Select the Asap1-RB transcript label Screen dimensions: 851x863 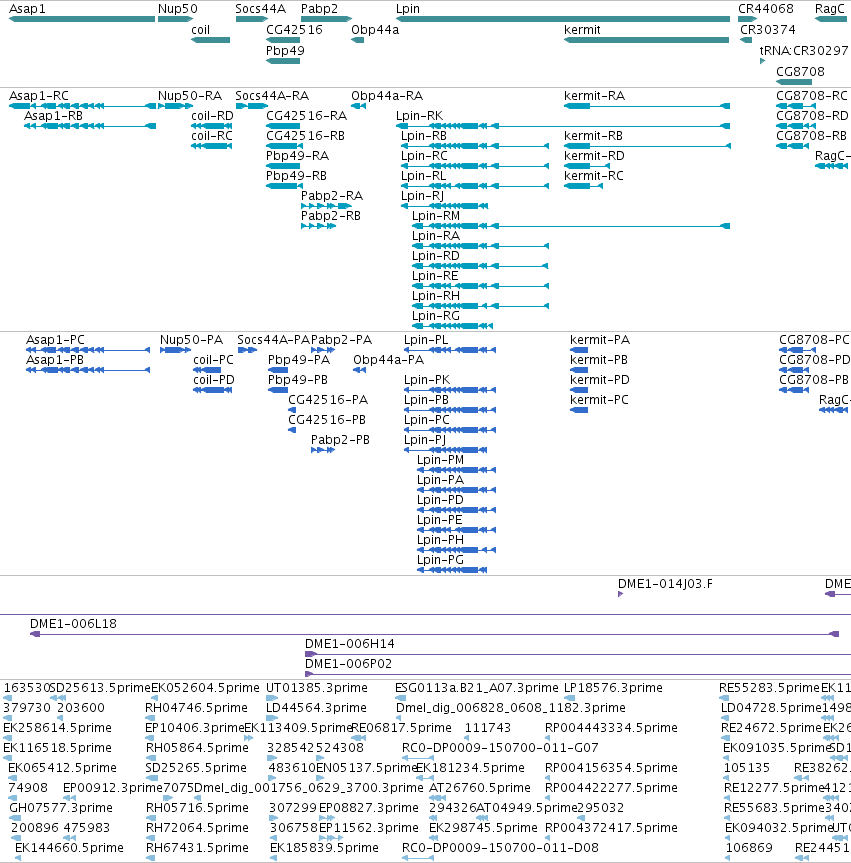click(53, 116)
